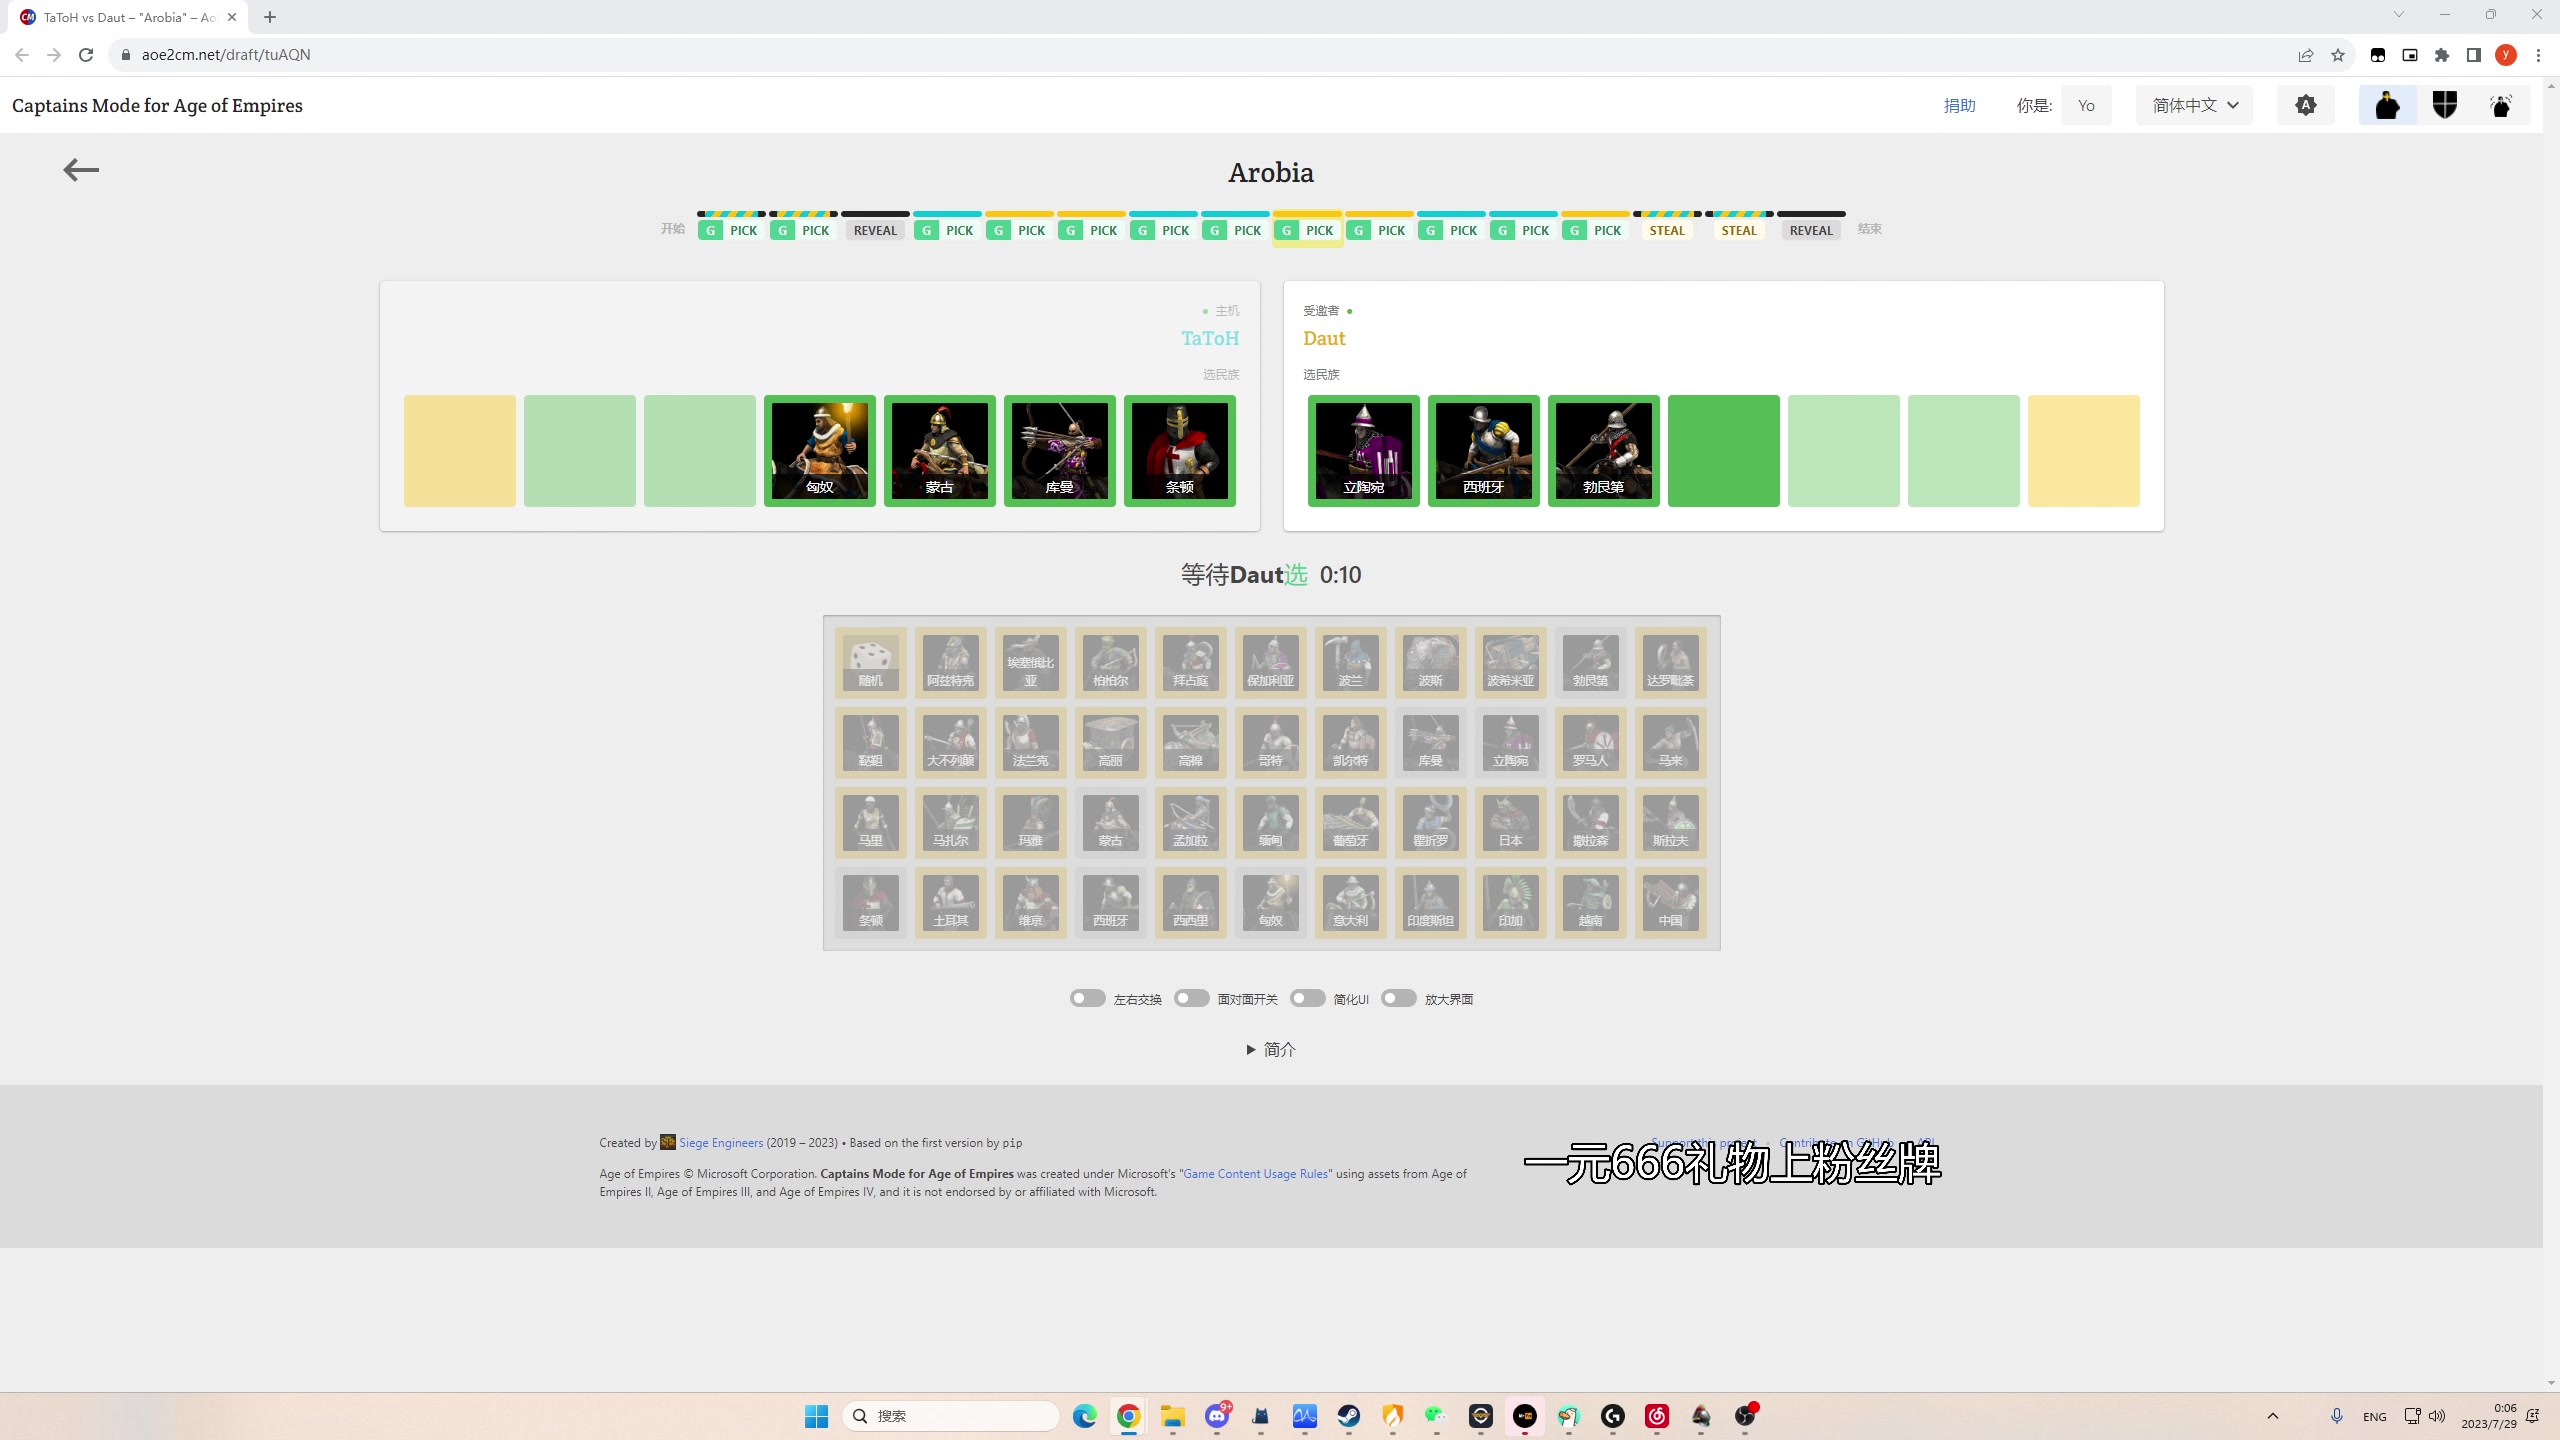Image resolution: width=2560 pixels, height=1440 pixels.
Task: Open the Siege Engineers link
Action: pyautogui.click(x=720, y=1142)
